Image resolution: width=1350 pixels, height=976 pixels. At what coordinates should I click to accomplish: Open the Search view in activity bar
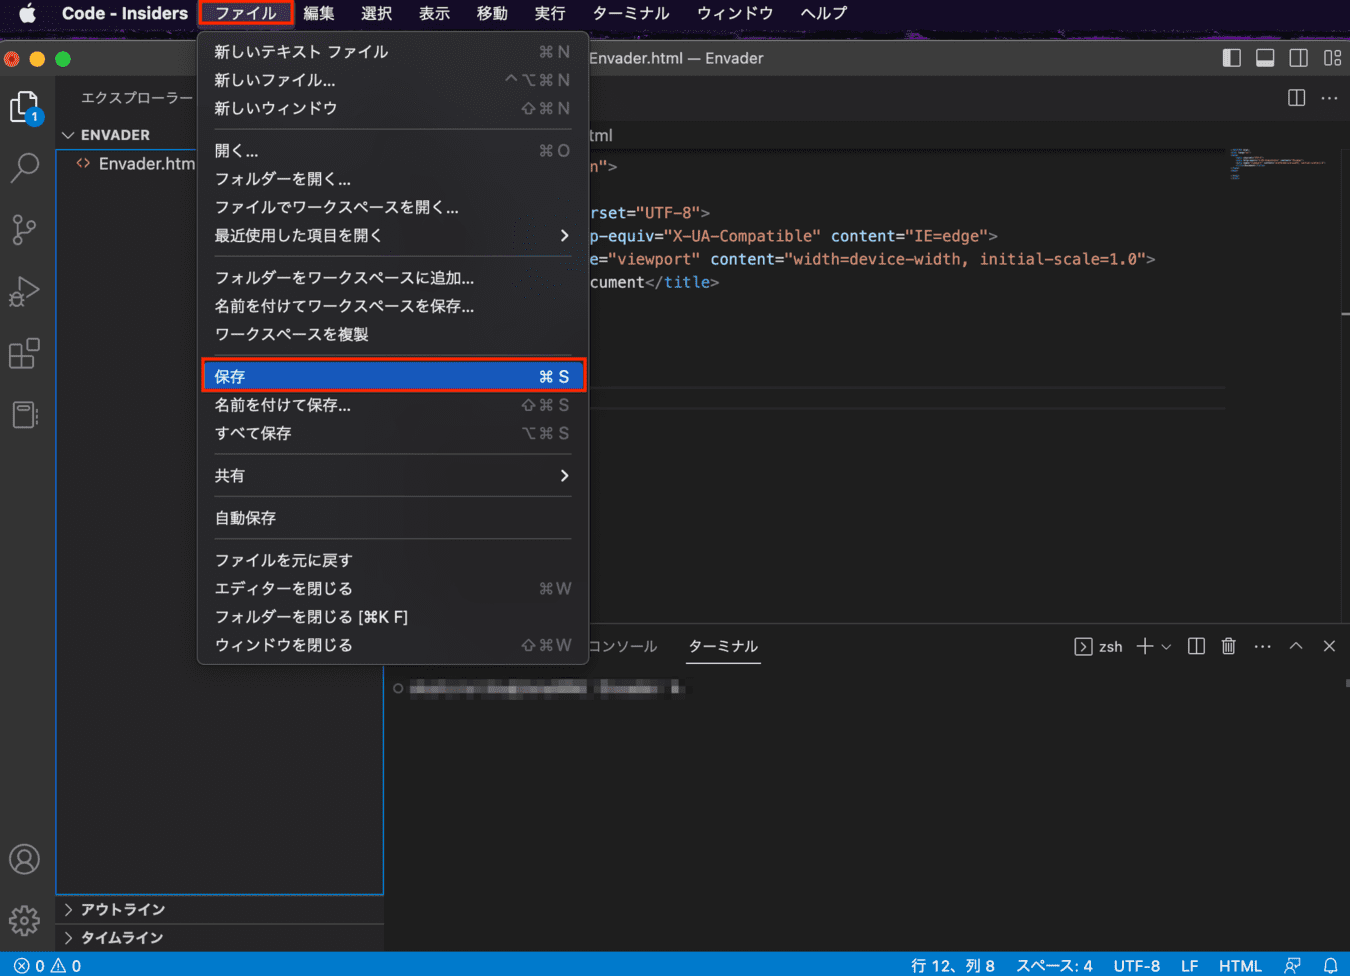[x=24, y=167]
